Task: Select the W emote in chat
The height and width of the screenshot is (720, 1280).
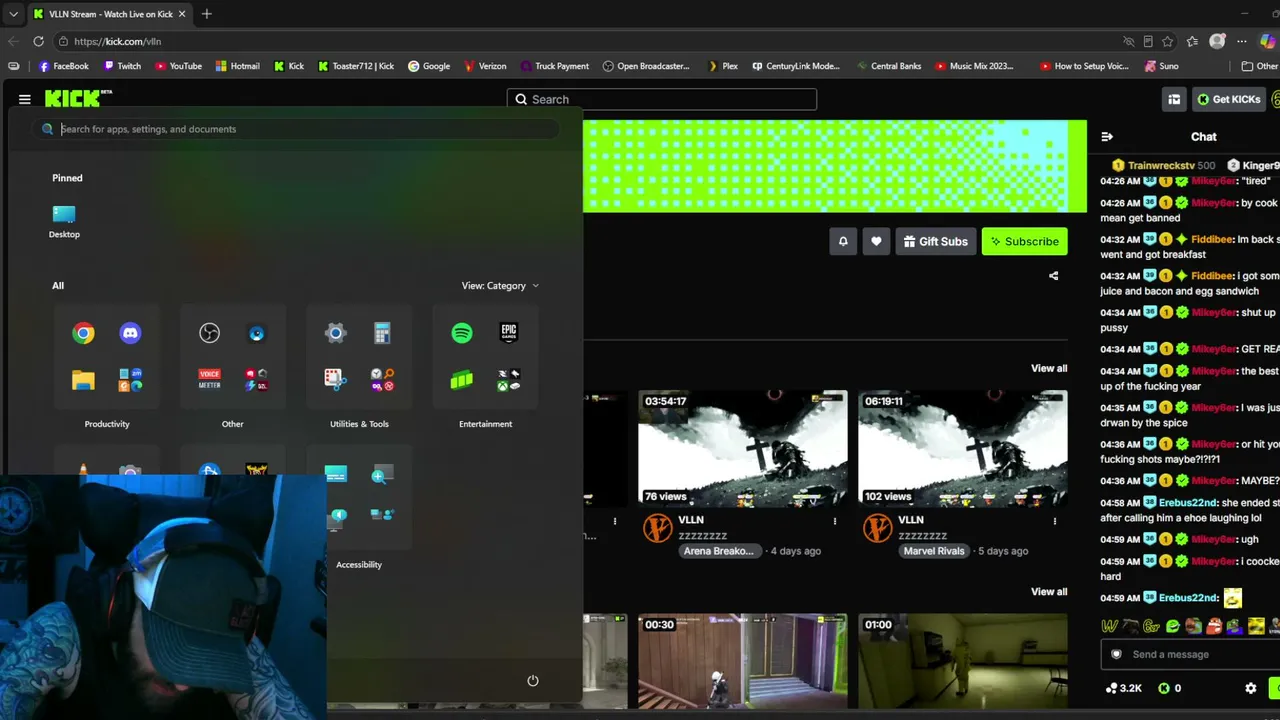Action: [x=1109, y=627]
